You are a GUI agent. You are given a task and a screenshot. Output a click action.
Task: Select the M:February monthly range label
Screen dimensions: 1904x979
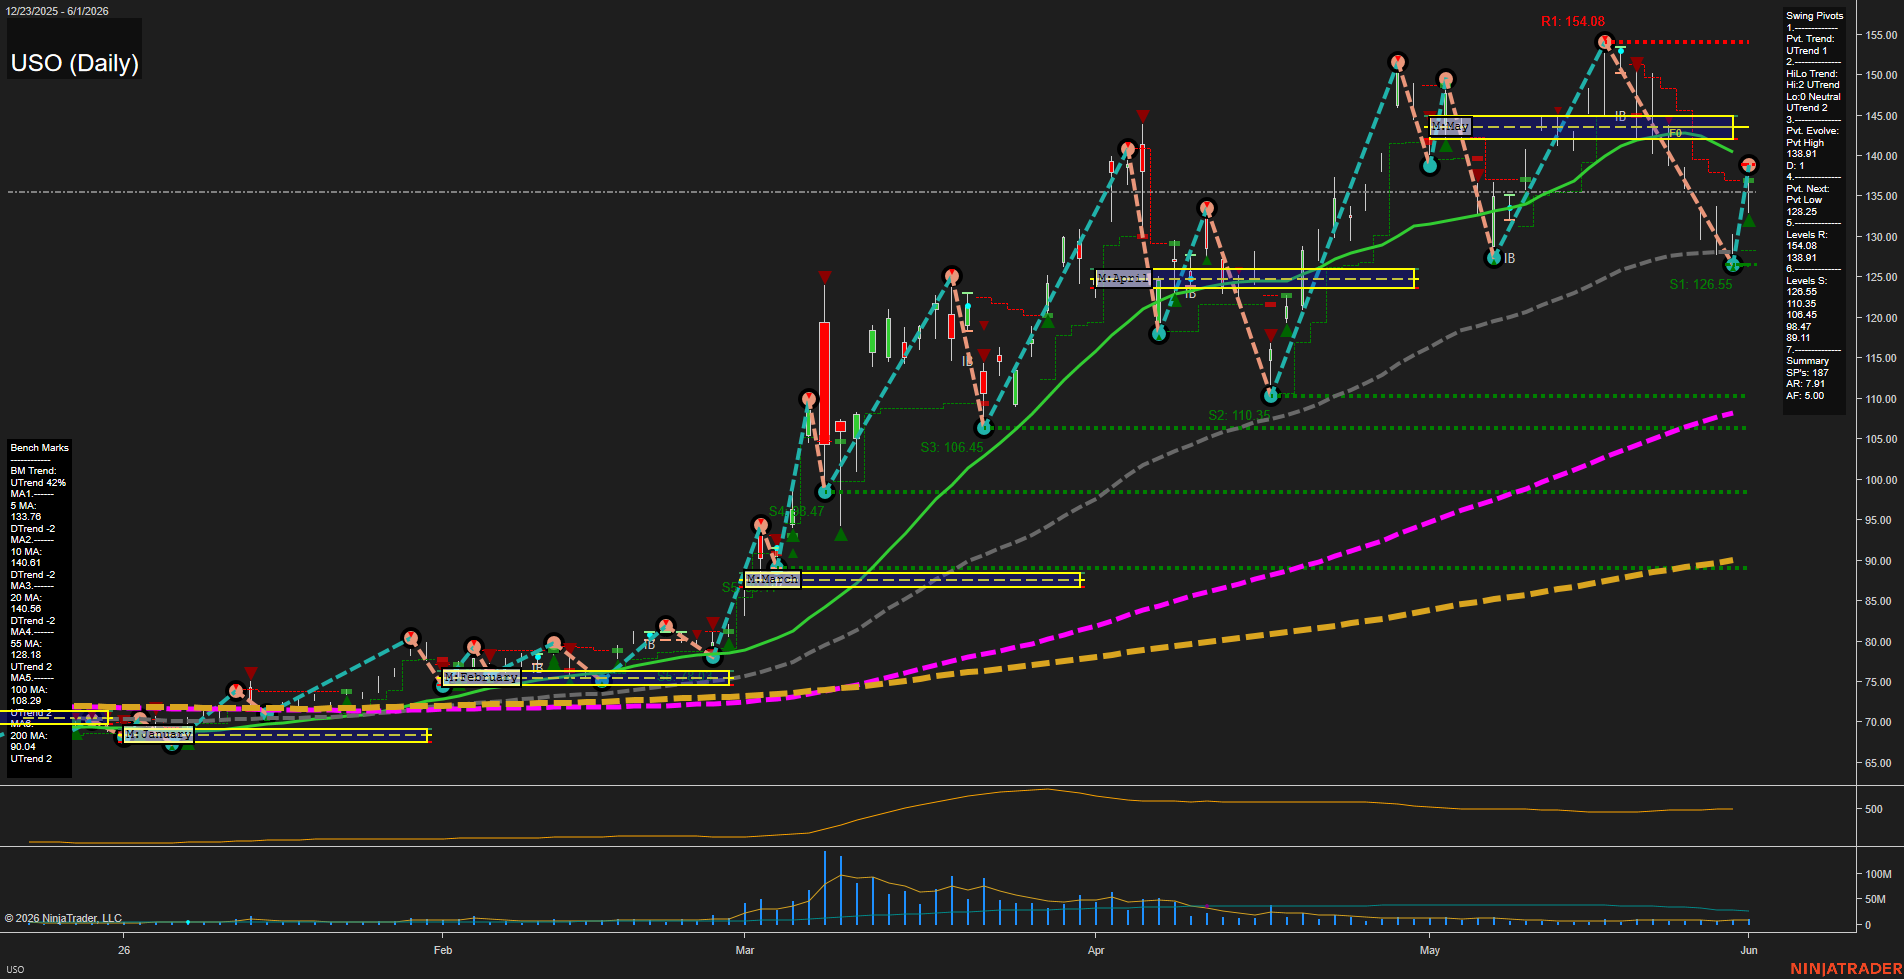(x=481, y=678)
